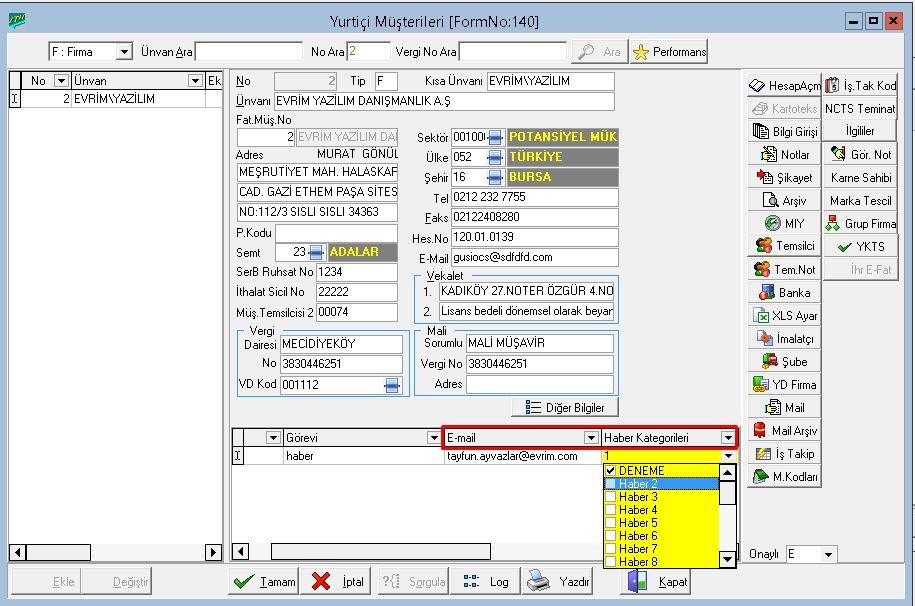Check the Haber 3 checkbox
The width and height of the screenshot is (915, 606).
(610, 497)
